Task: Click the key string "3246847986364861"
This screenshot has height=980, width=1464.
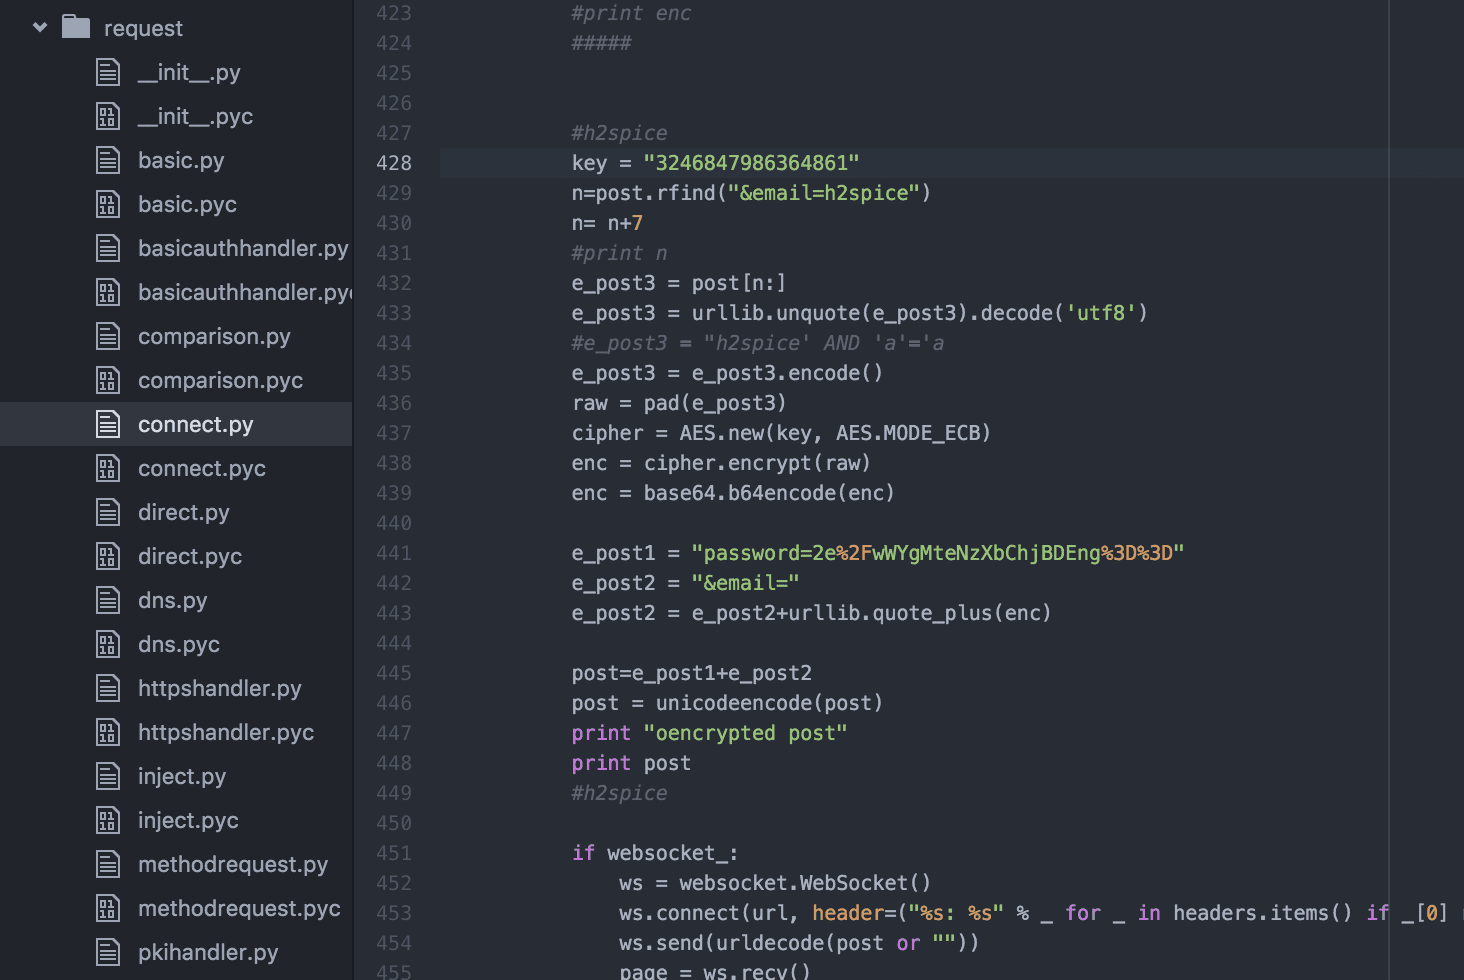Action: pyautogui.click(x=750, y=162)
